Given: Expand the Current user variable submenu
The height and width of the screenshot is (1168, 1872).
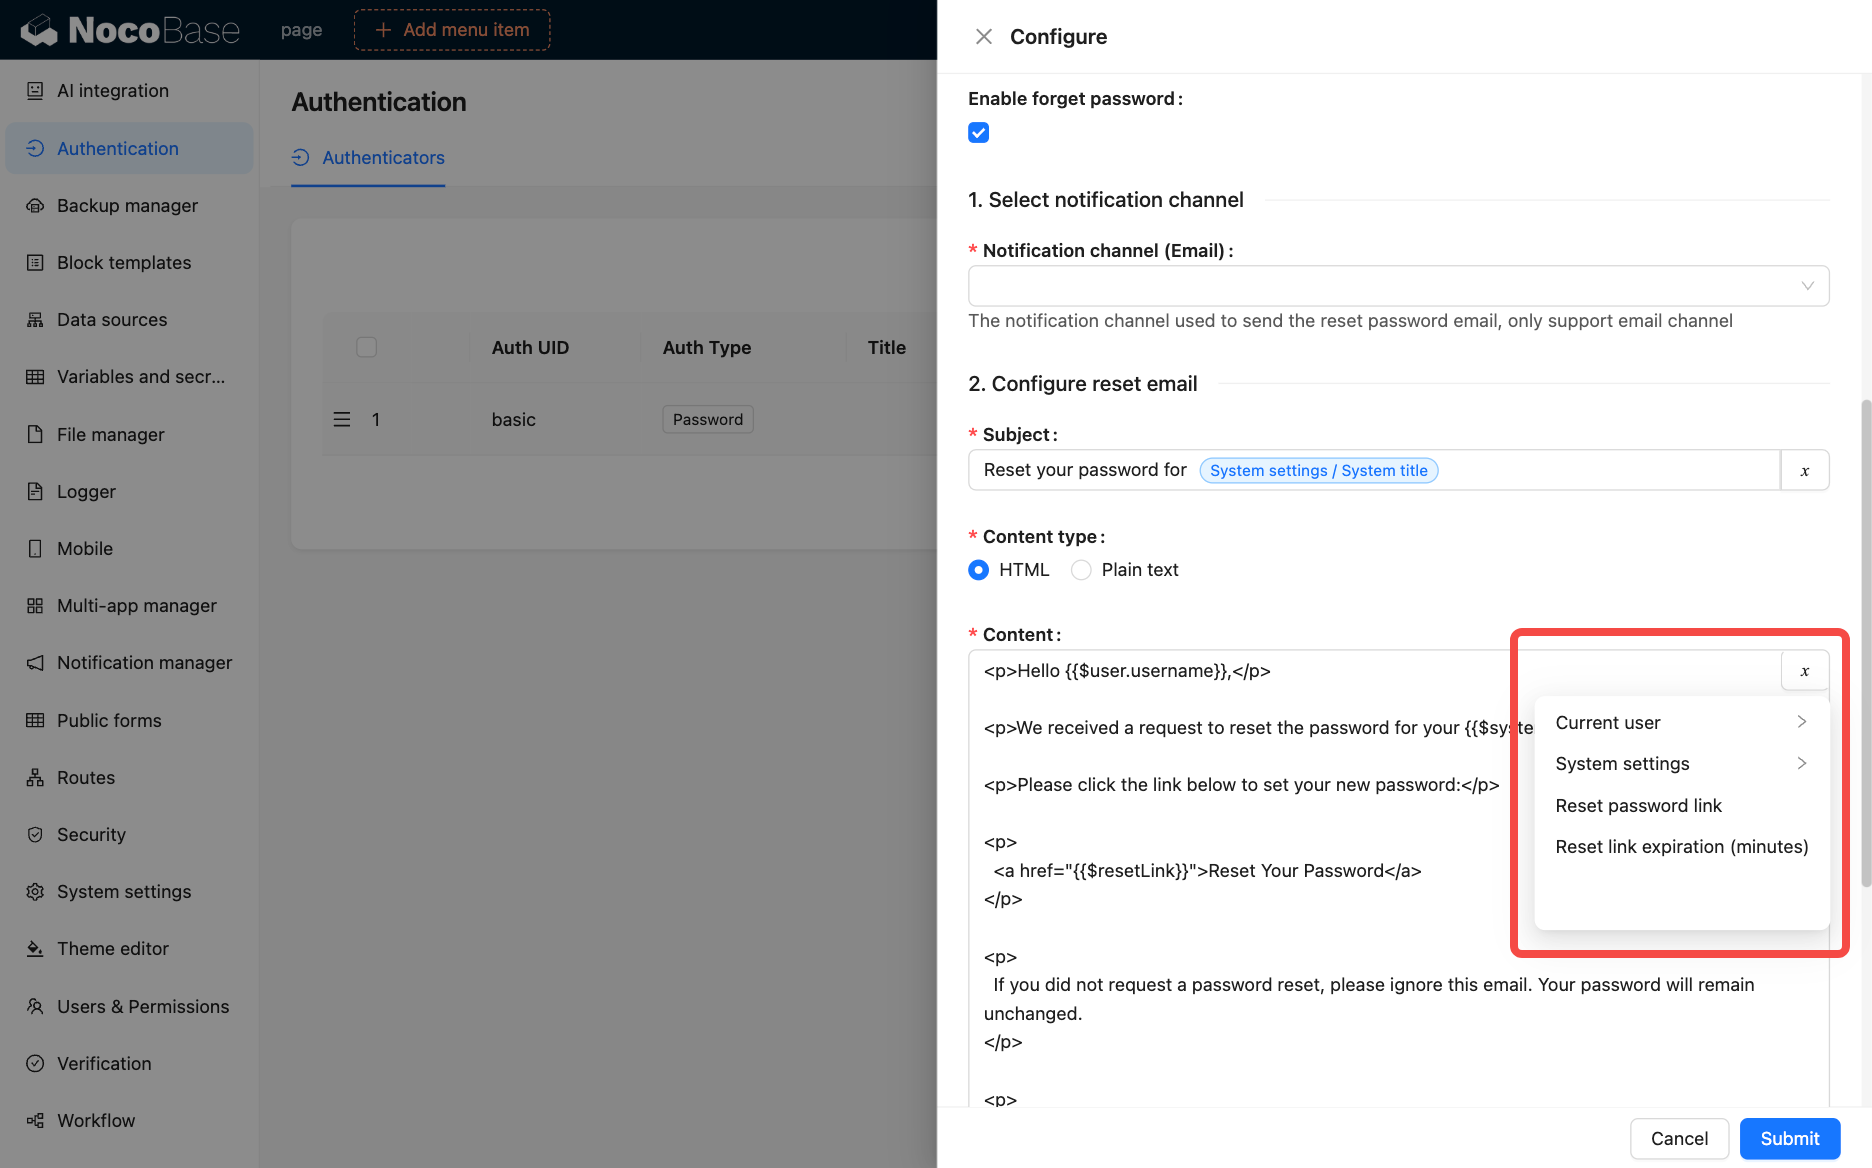Looking at the screenshot, I should click(1680, 723).
